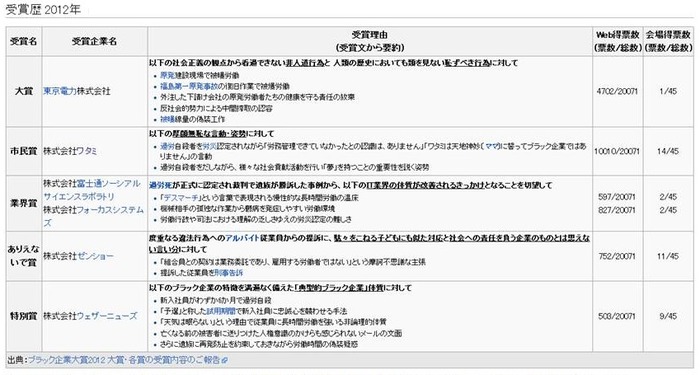Viewport: 700px width, 375px height.
Task: Click external link icon after source citation
Action: tap(225, 360)
